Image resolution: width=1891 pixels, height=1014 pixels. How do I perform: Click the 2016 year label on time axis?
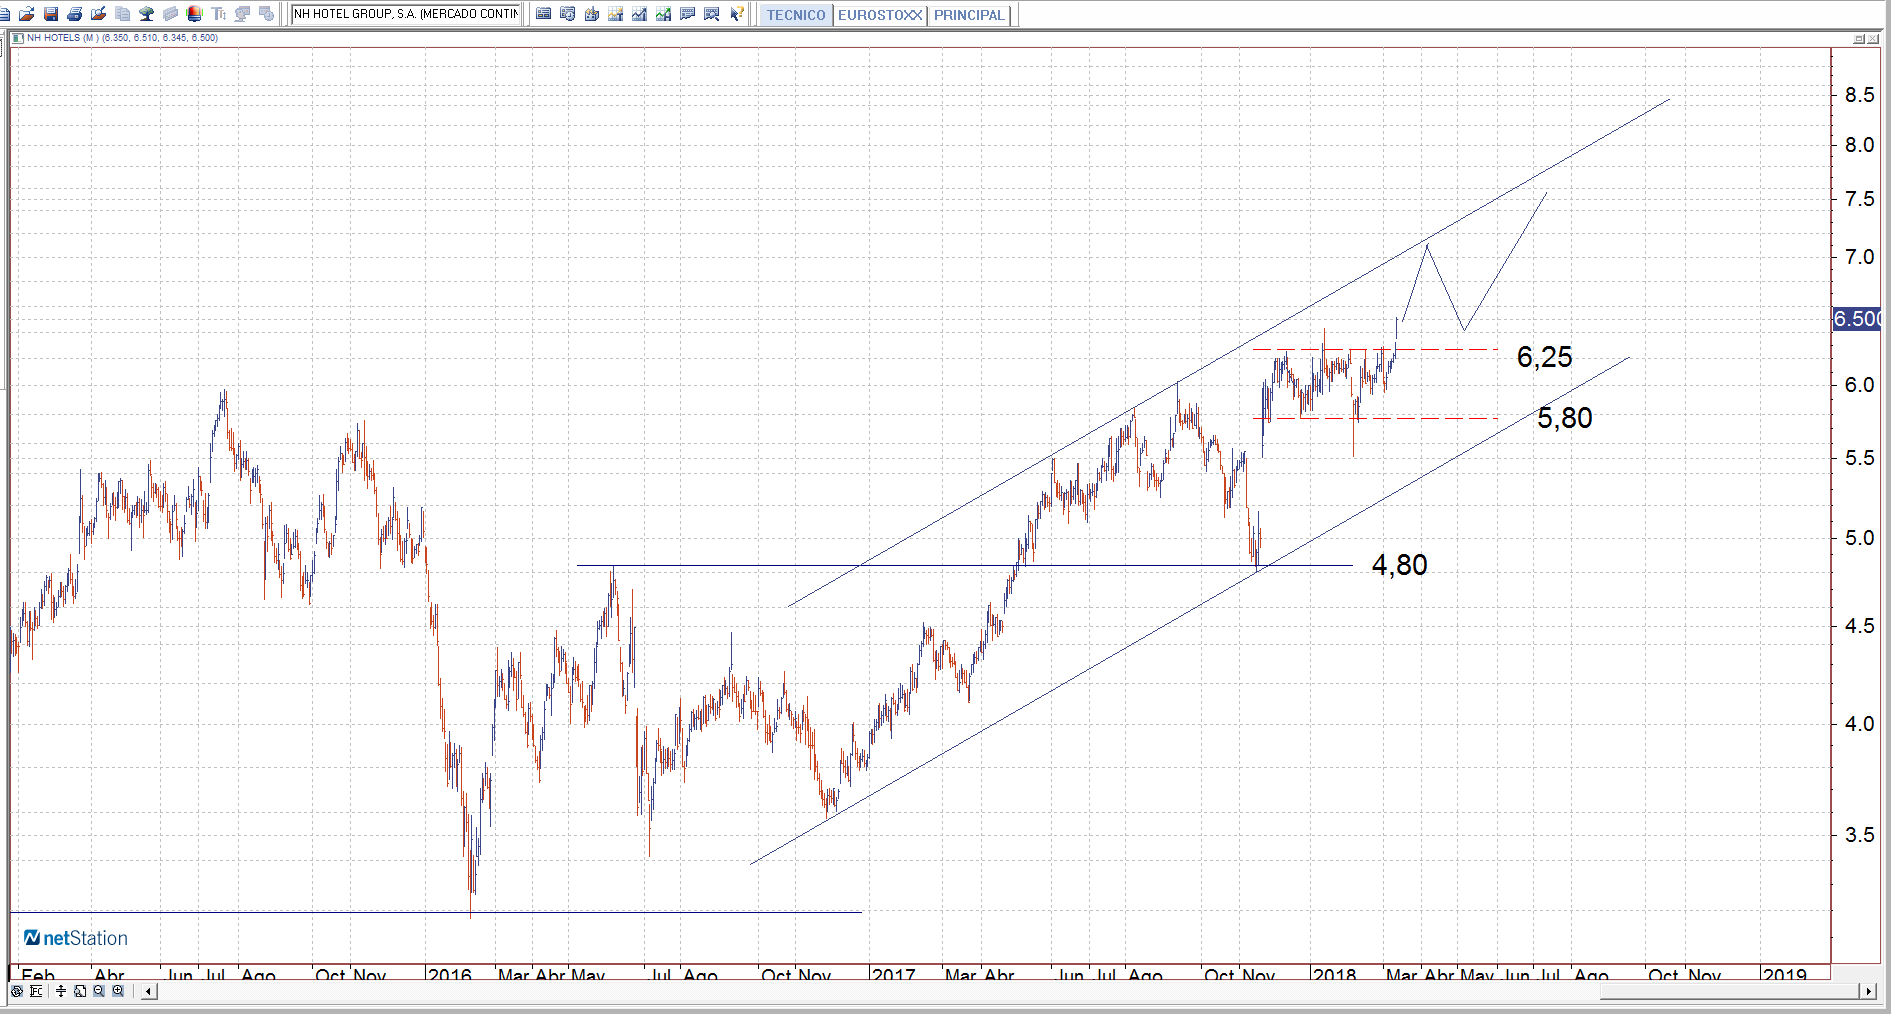(x=449, y=974)
